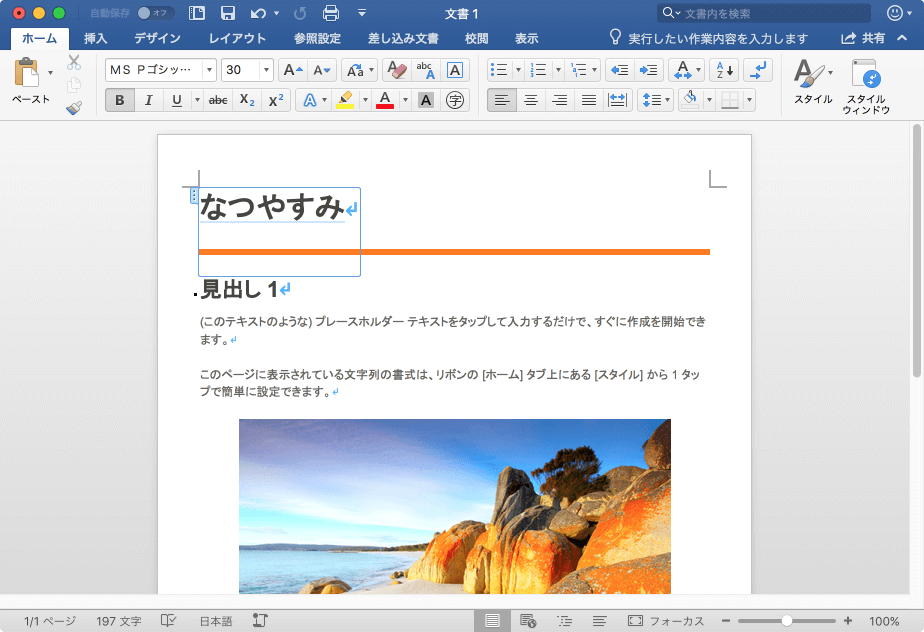This screenshot has height=632, width=924.
Task: Open the Review tab
Action: coord(476,38)
